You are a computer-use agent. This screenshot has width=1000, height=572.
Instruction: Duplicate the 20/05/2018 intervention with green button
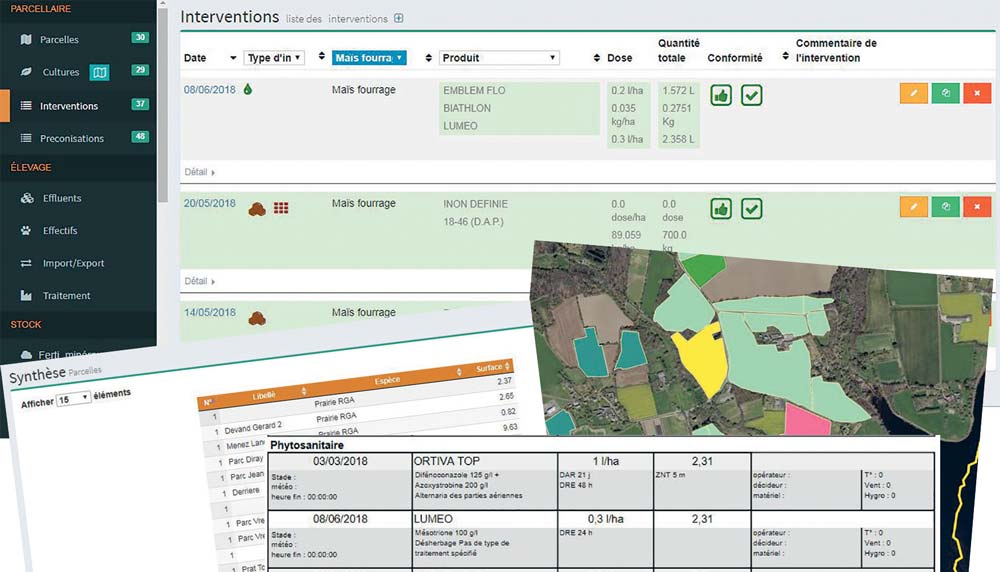pos(946,207)
